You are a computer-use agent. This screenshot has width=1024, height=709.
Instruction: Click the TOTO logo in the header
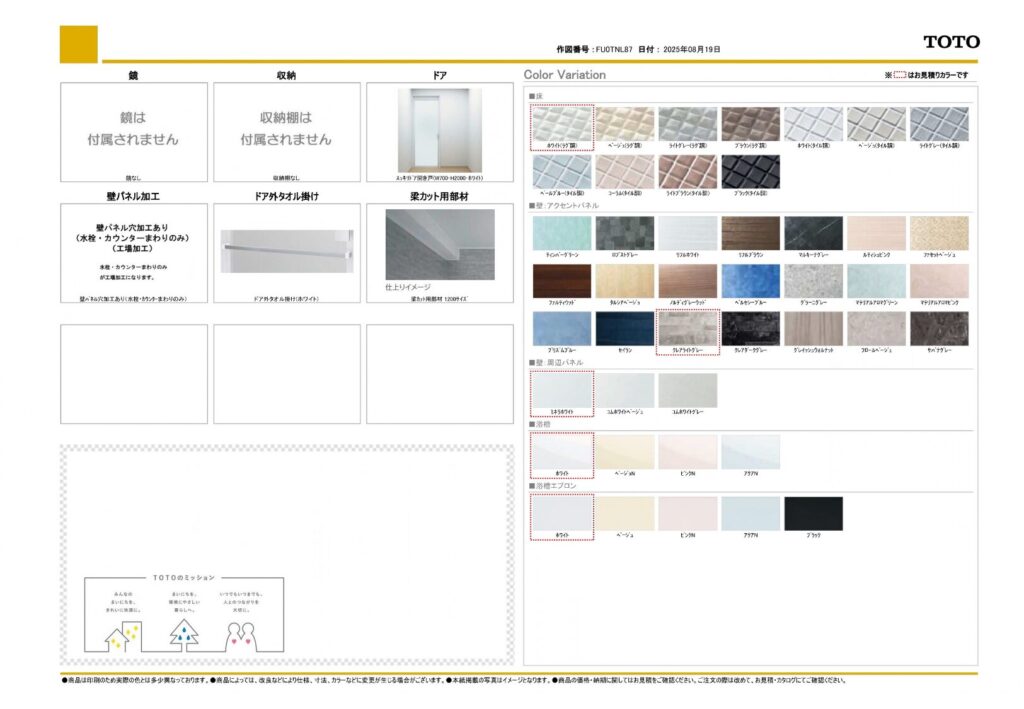pos(950,42)
